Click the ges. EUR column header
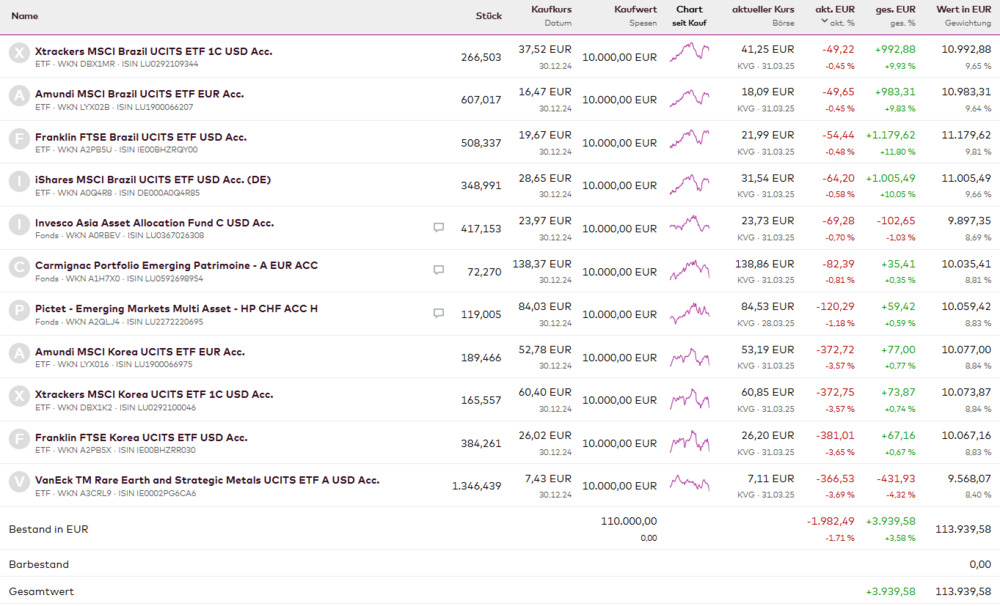Screen dimensions: 1000x606 [x=895, y=9]
